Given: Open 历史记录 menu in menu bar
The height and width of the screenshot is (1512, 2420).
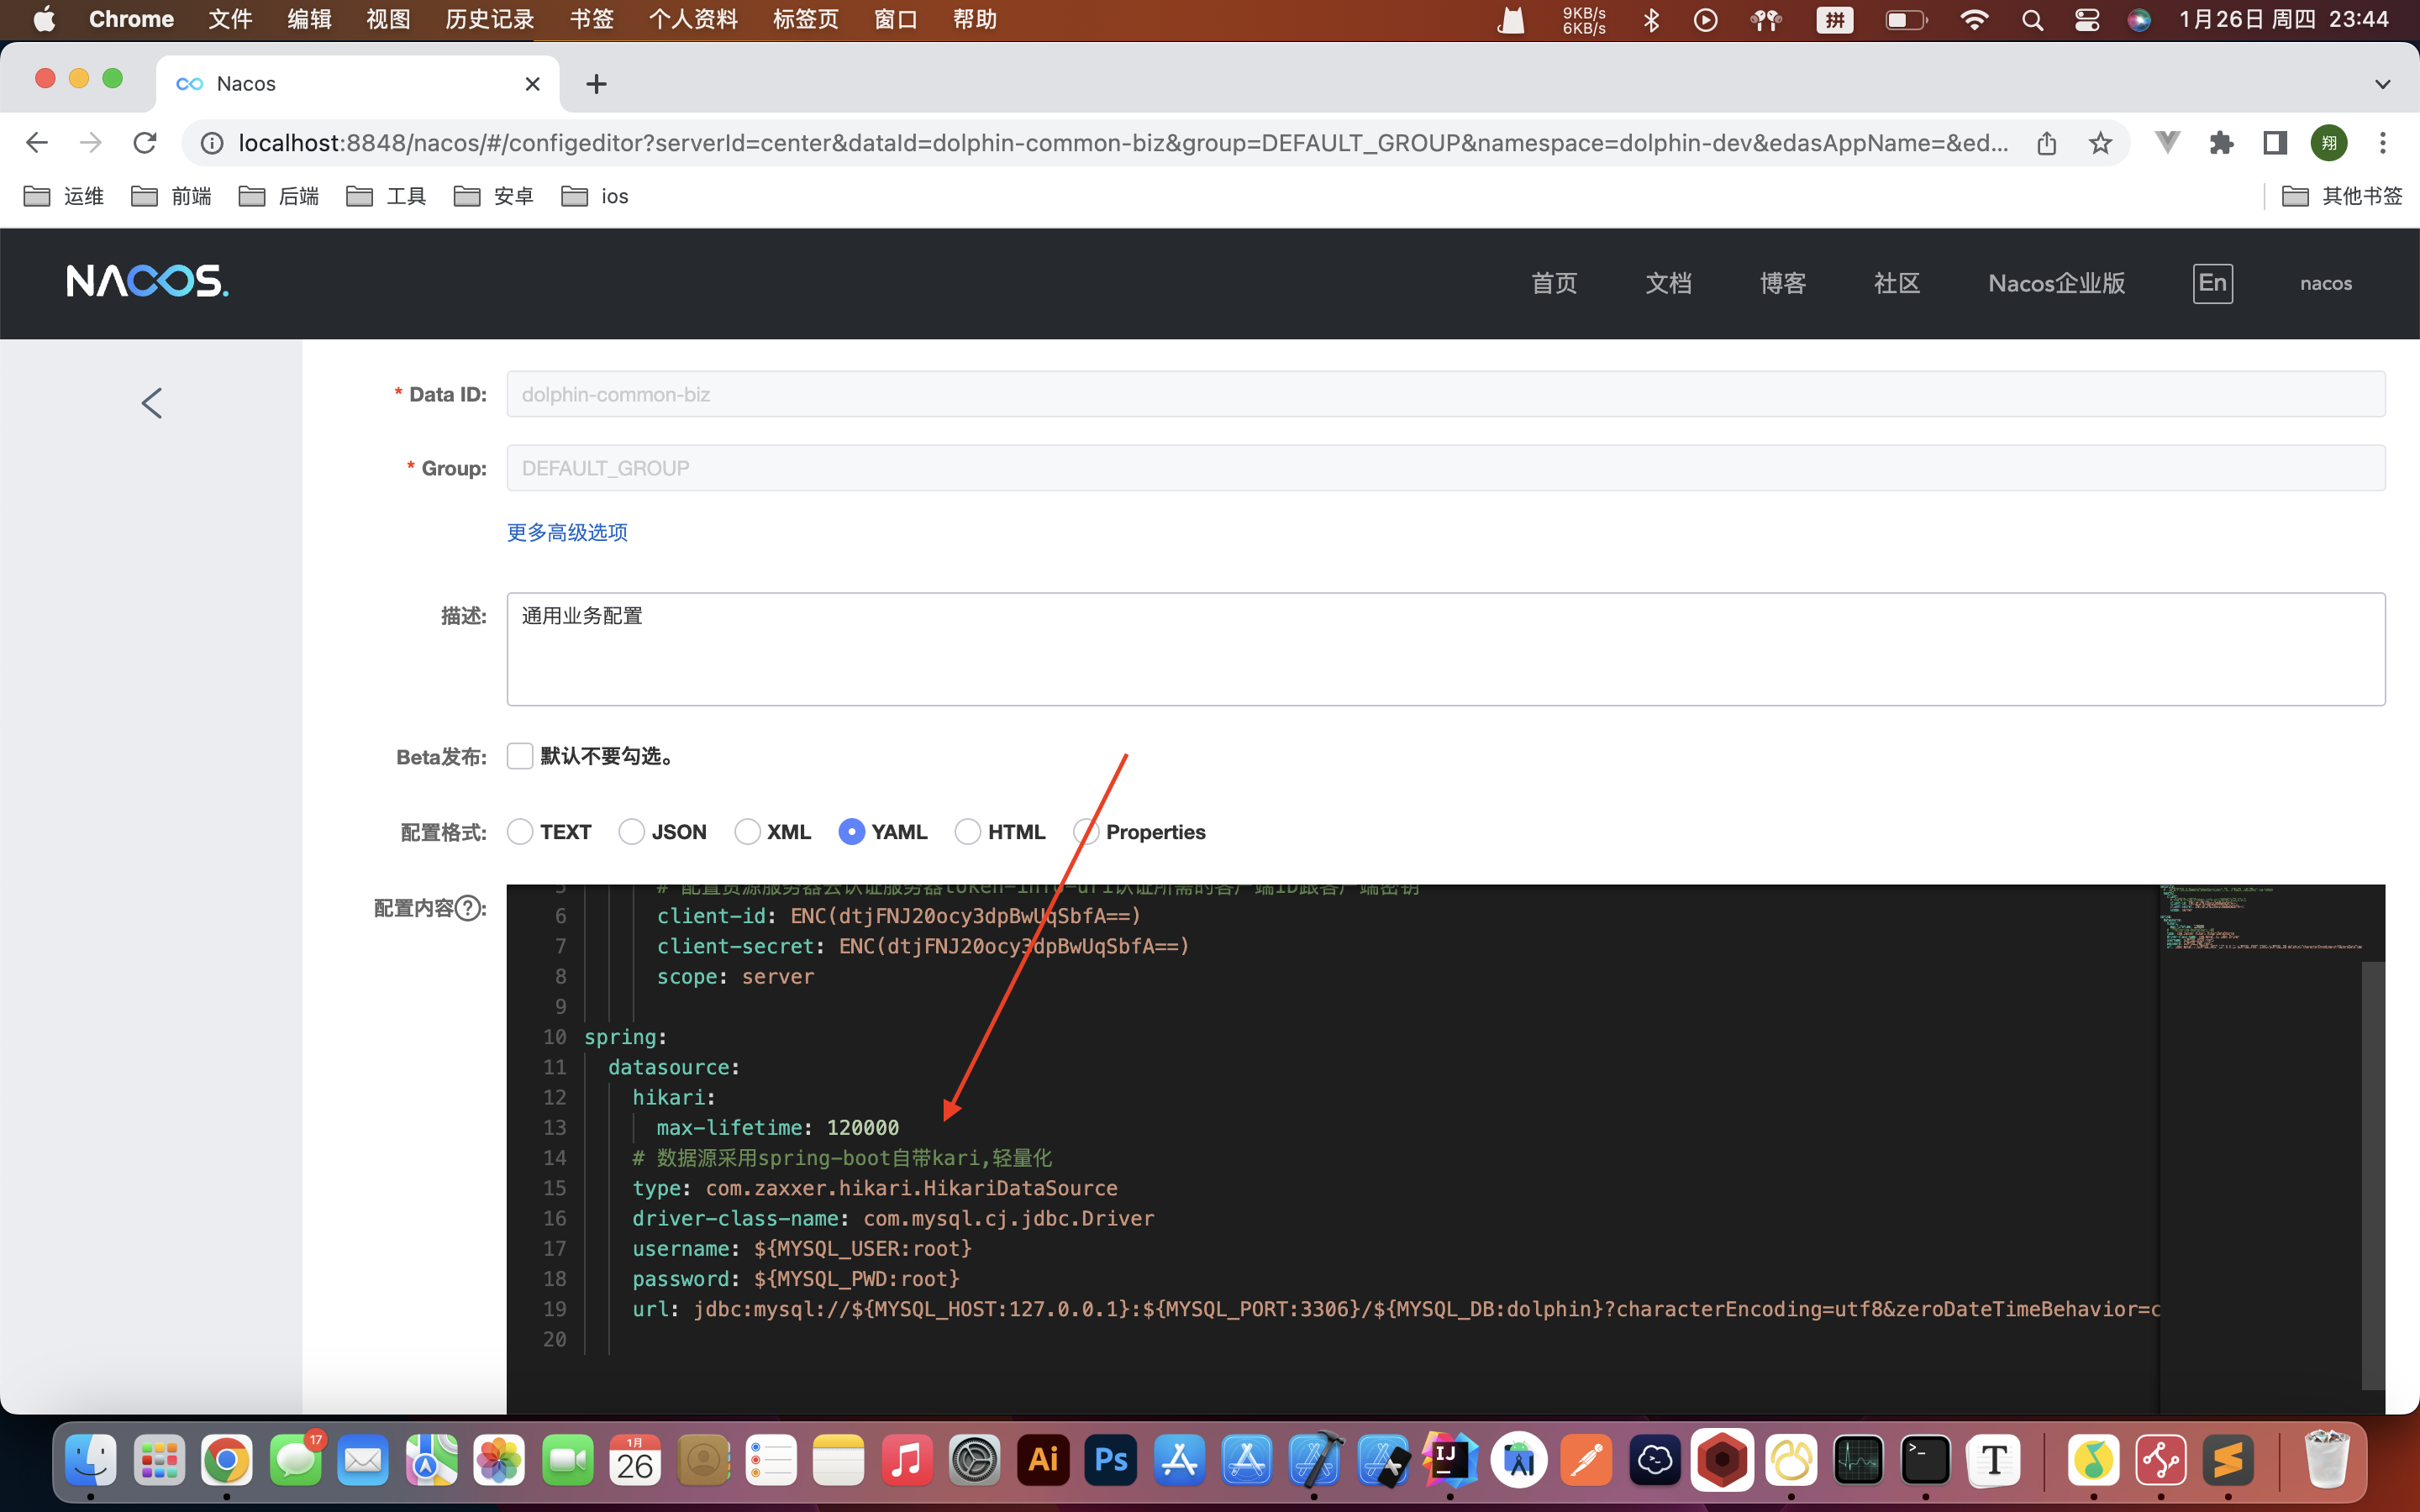Looking at the screenshot, I should pos(489,19).
